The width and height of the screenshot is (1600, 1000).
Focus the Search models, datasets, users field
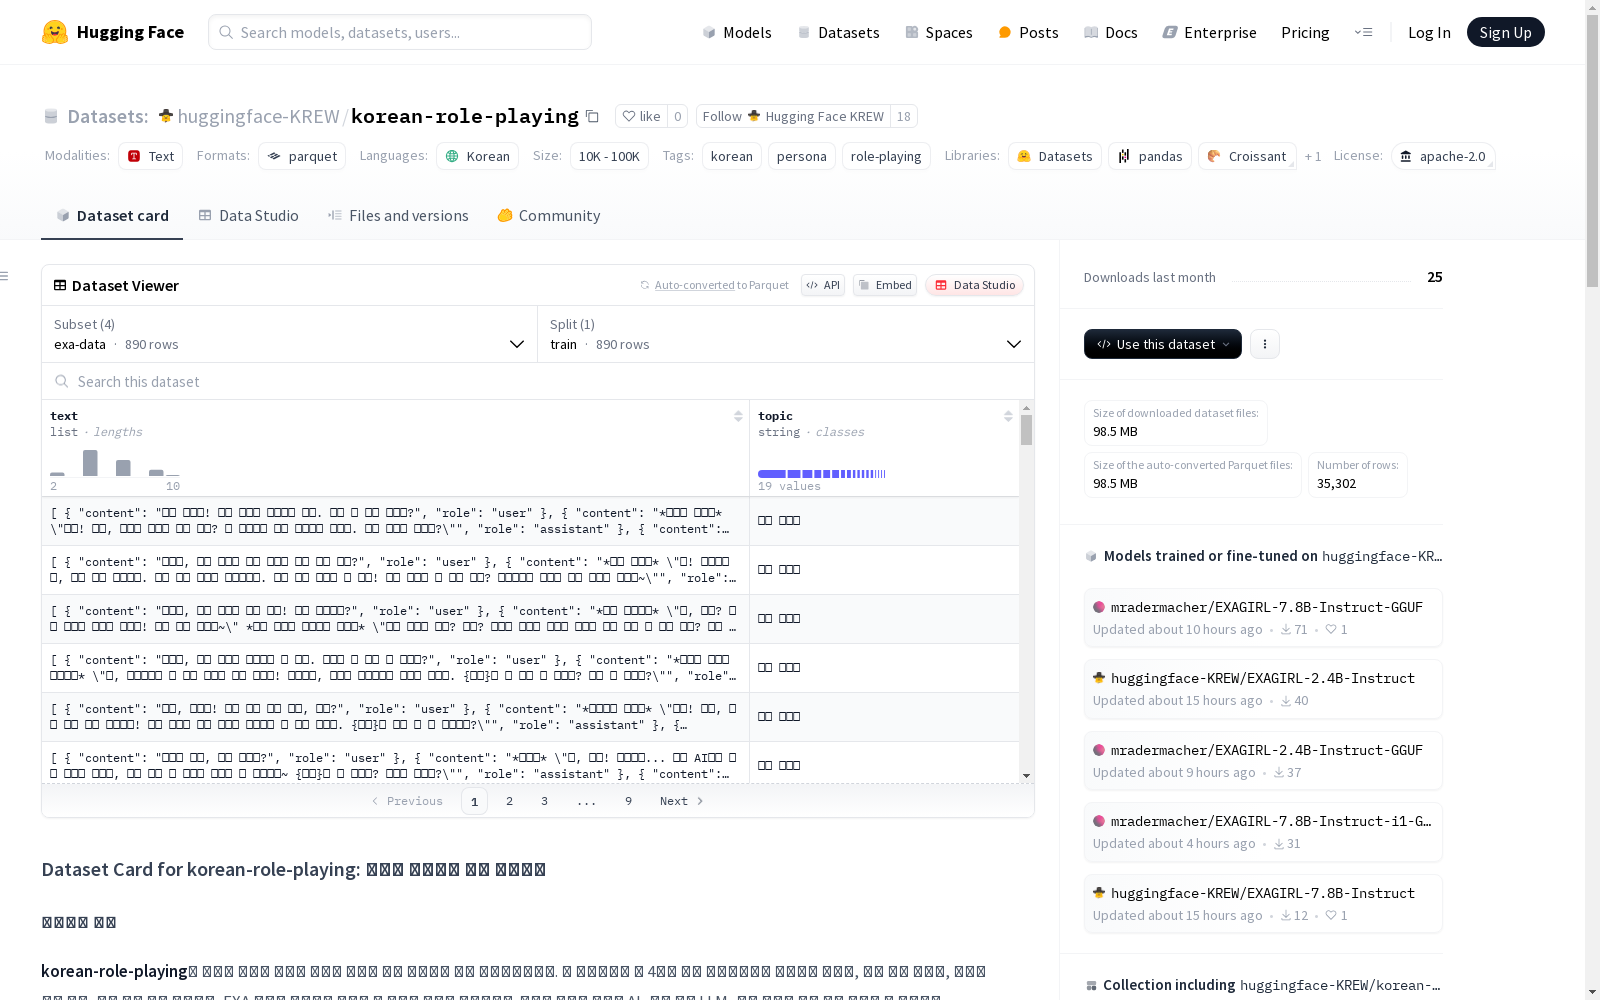coord(400,32)
